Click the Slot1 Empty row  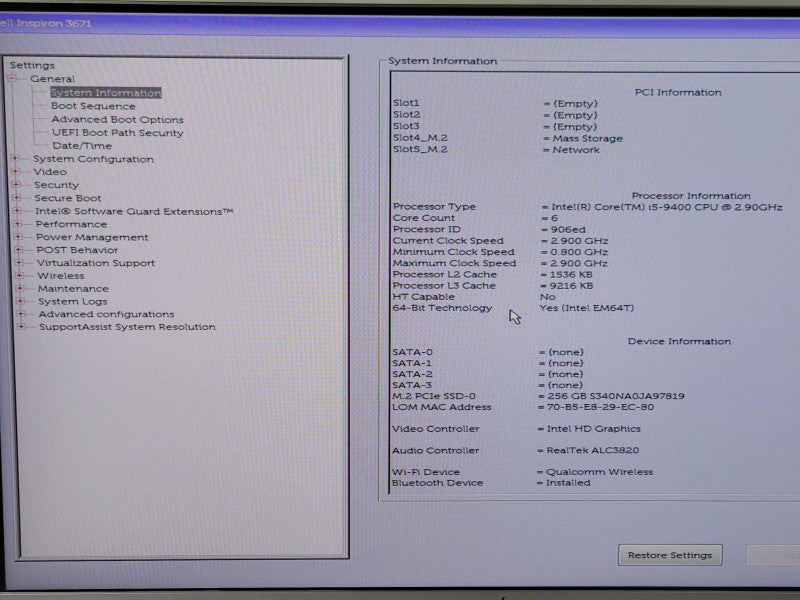[x=495, y=104]
